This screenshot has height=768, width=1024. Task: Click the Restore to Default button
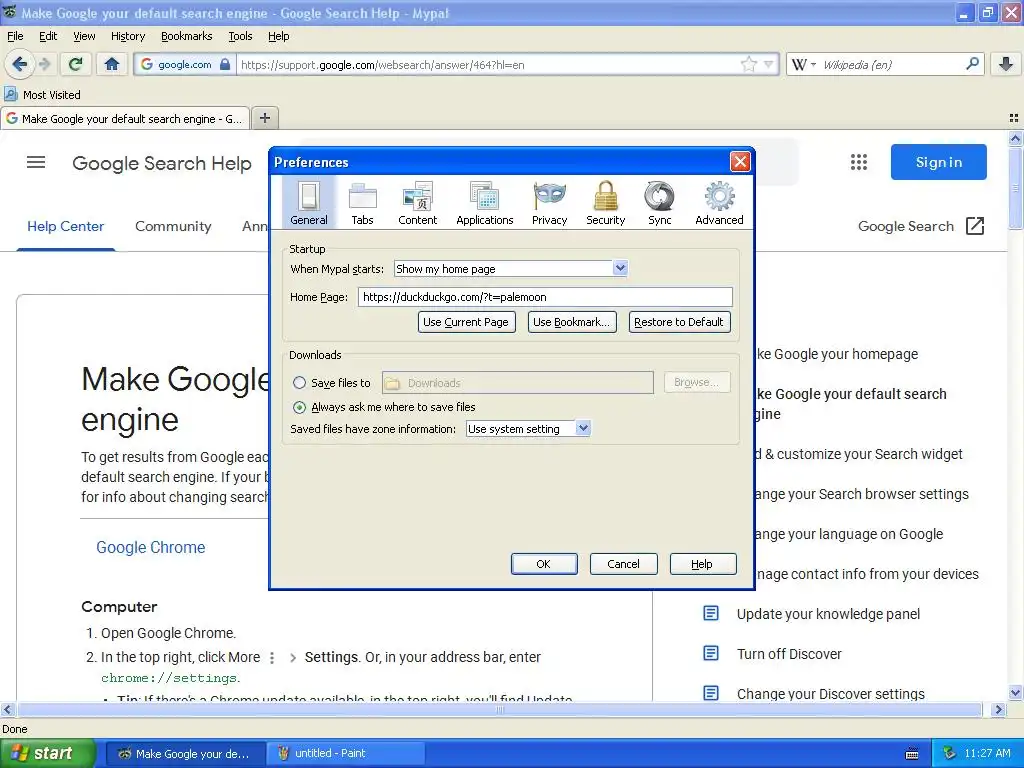coord(679,322)
